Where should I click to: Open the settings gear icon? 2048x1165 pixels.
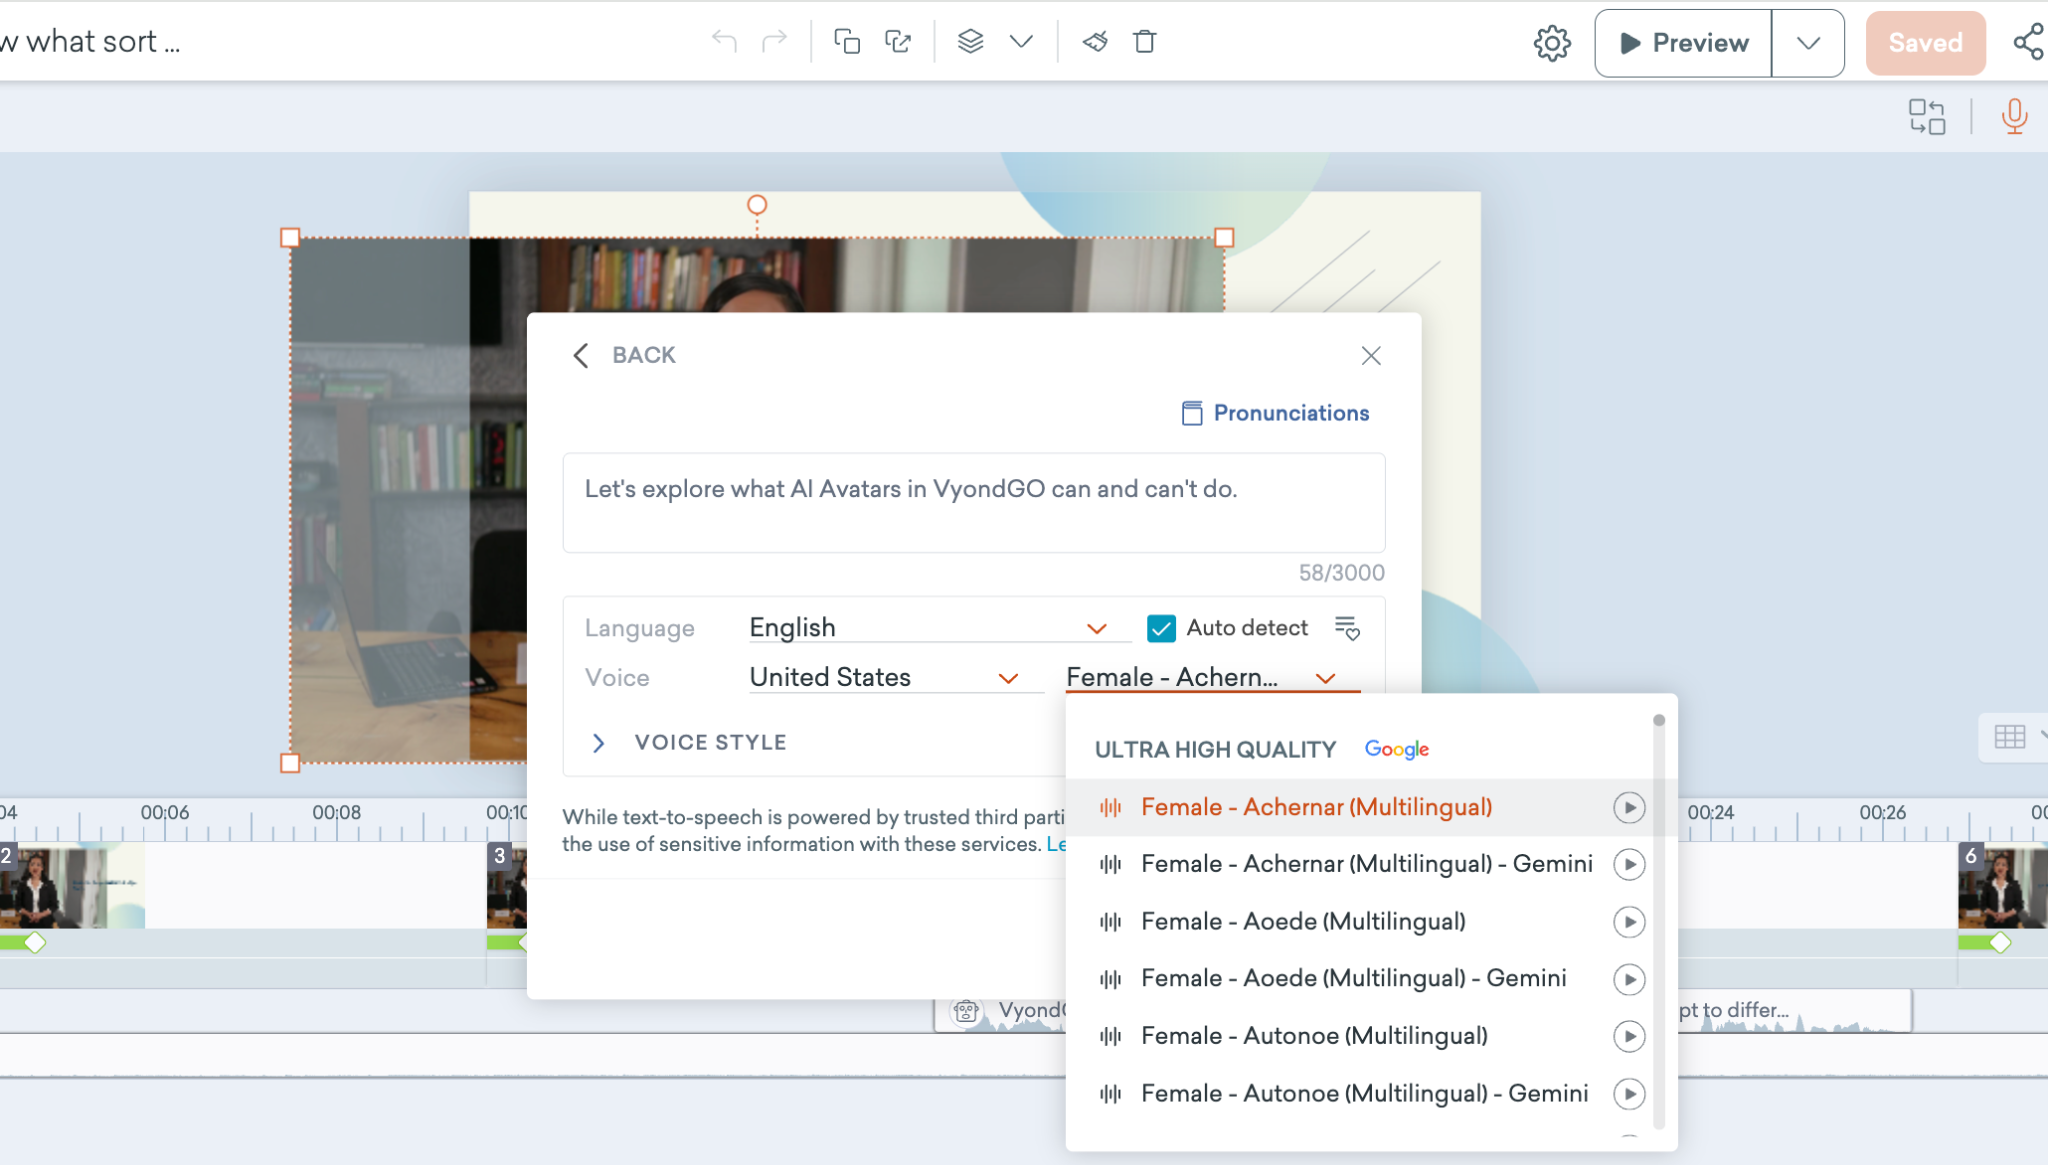1552,43
